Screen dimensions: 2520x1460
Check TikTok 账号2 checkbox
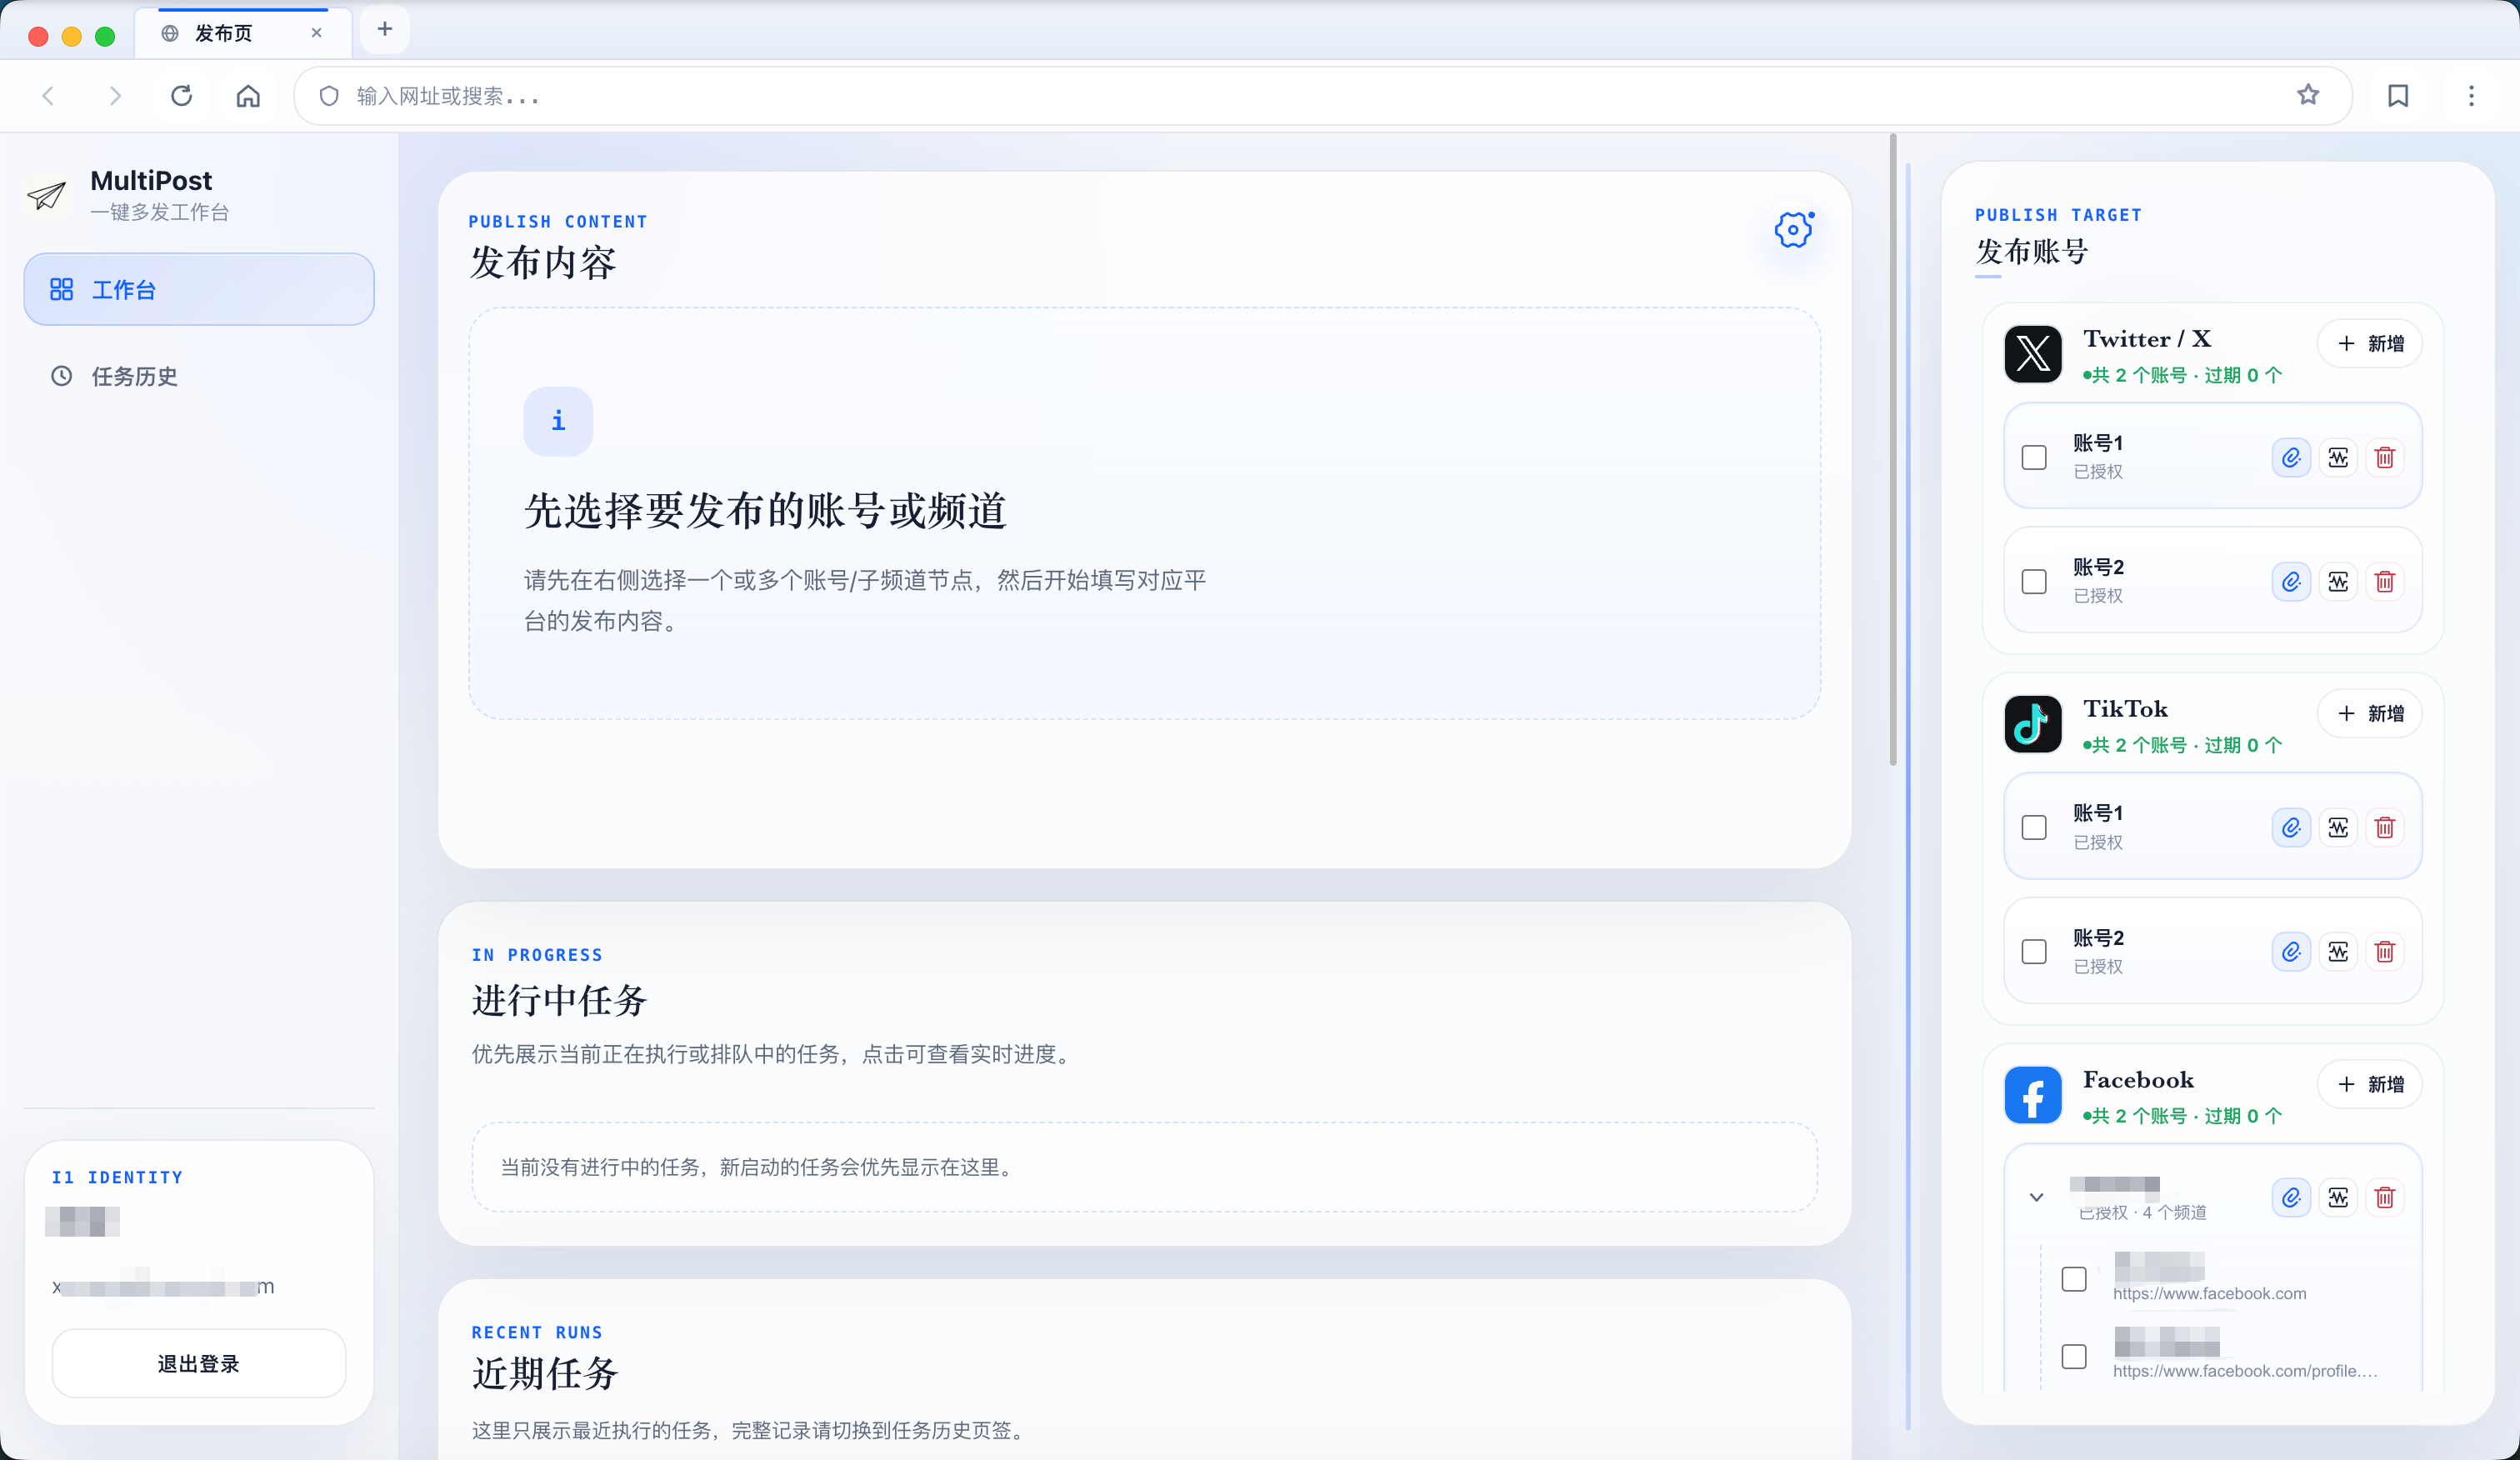2034,952
